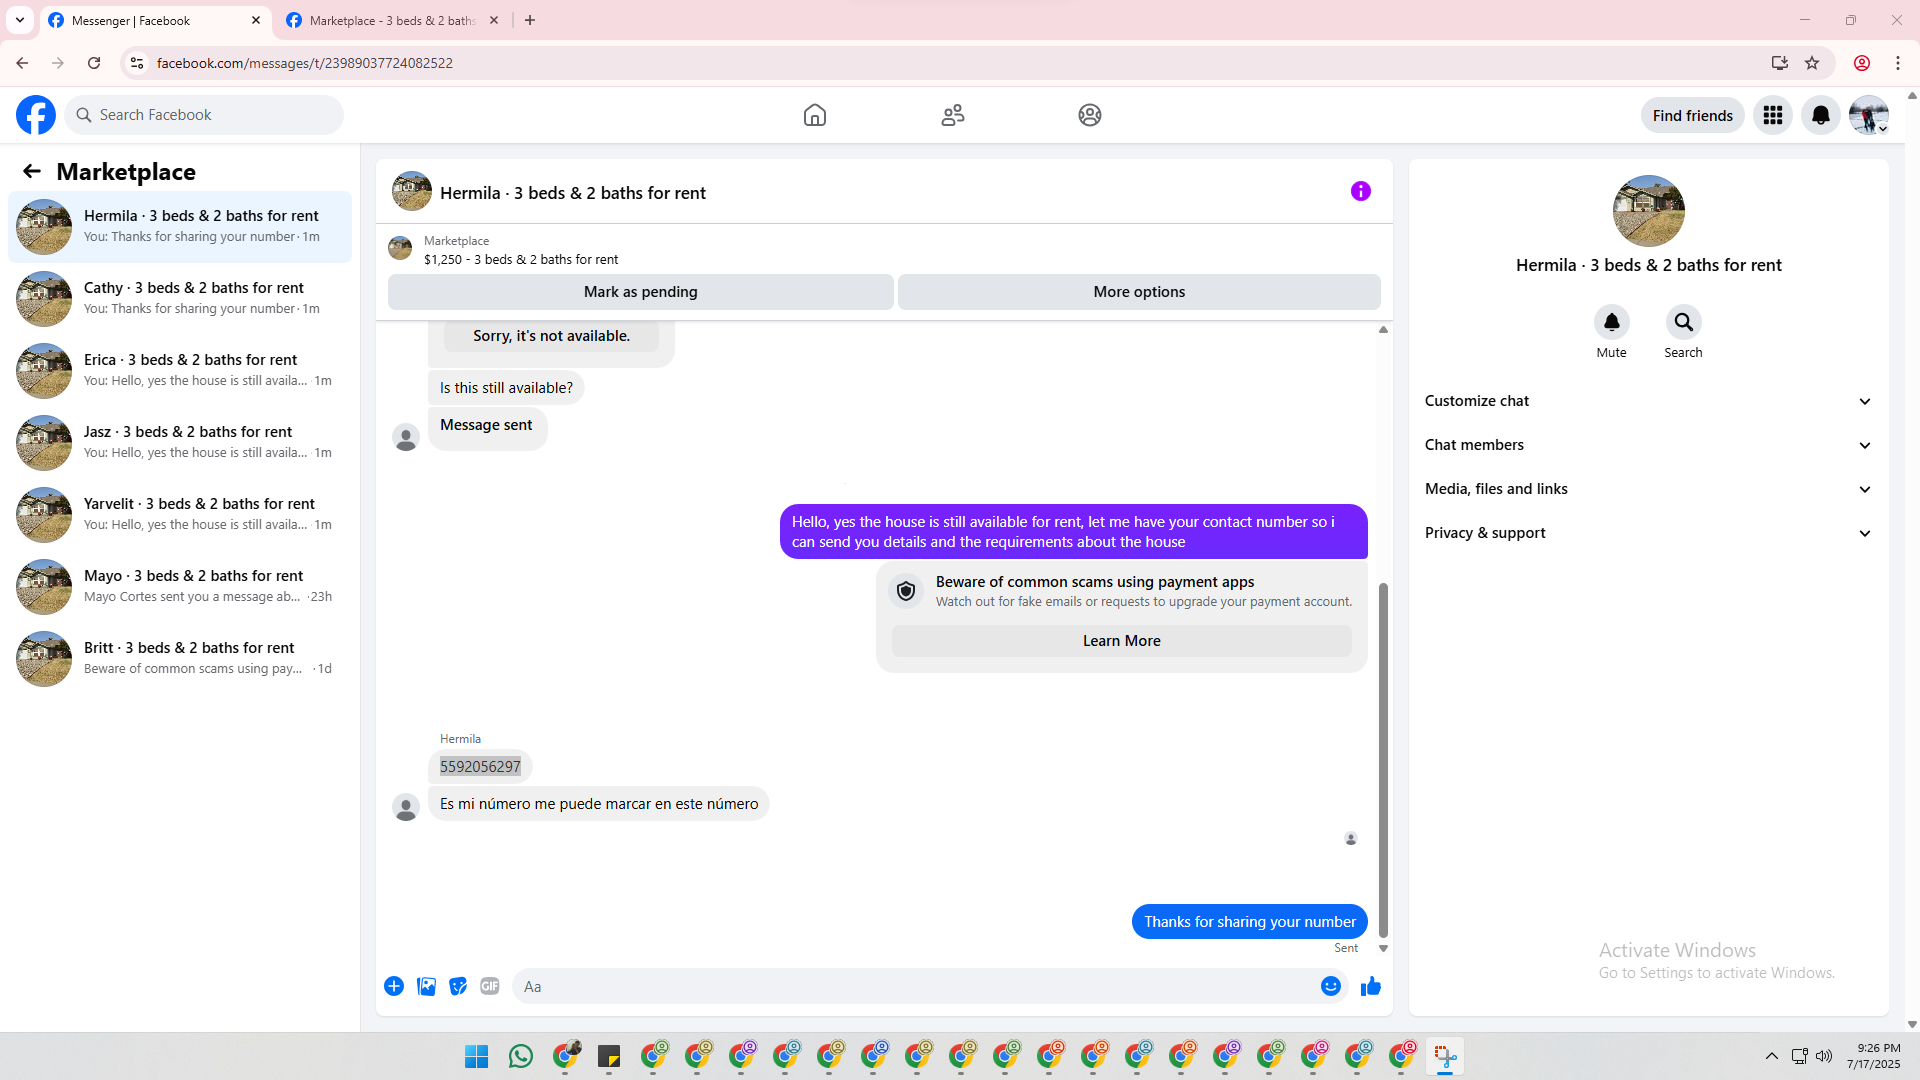
Task: Click the "Sorry, it's not available." quick reply
Action: (551, 336)
